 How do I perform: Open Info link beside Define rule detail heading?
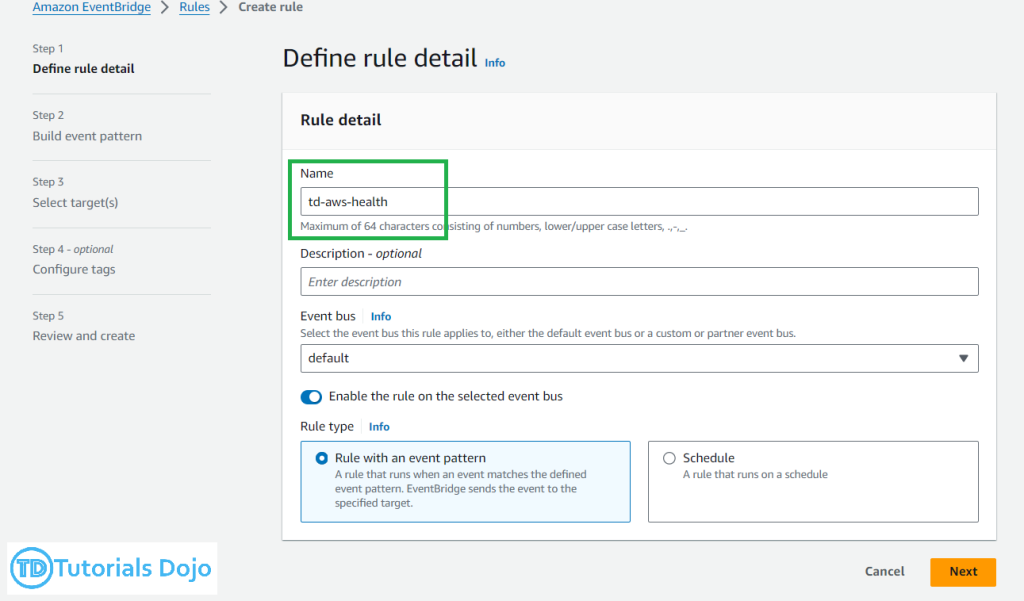[495, 62]
